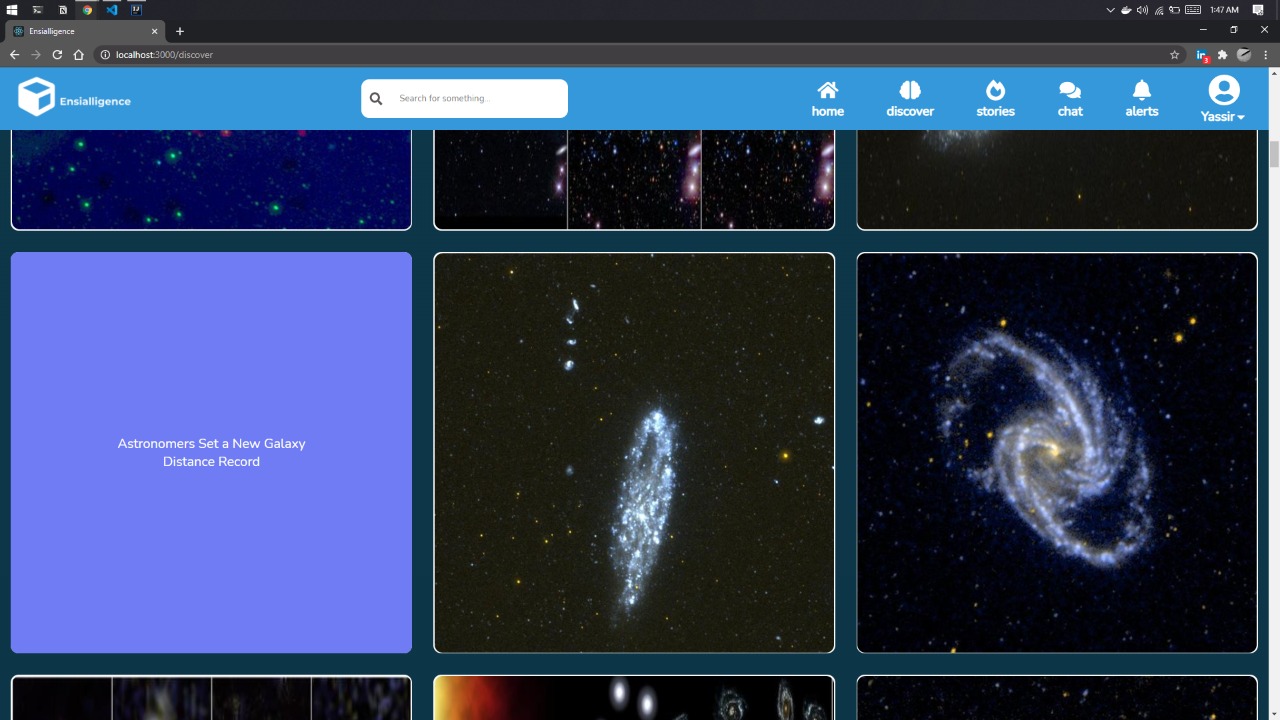Open the Yassir account dropdown
The width and height of the screenshot is (1280, 720).
coord(1221,116)
